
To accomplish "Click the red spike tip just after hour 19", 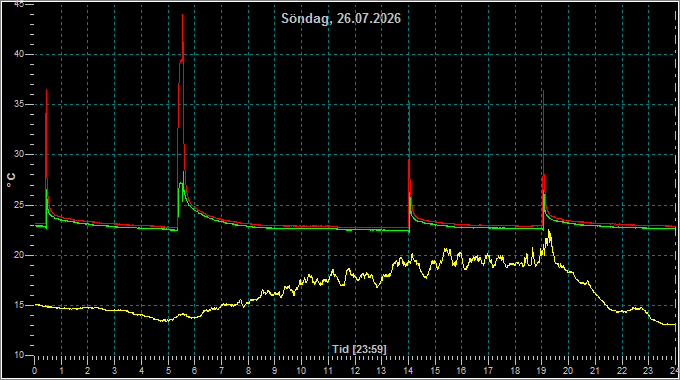I will point(543,91).
